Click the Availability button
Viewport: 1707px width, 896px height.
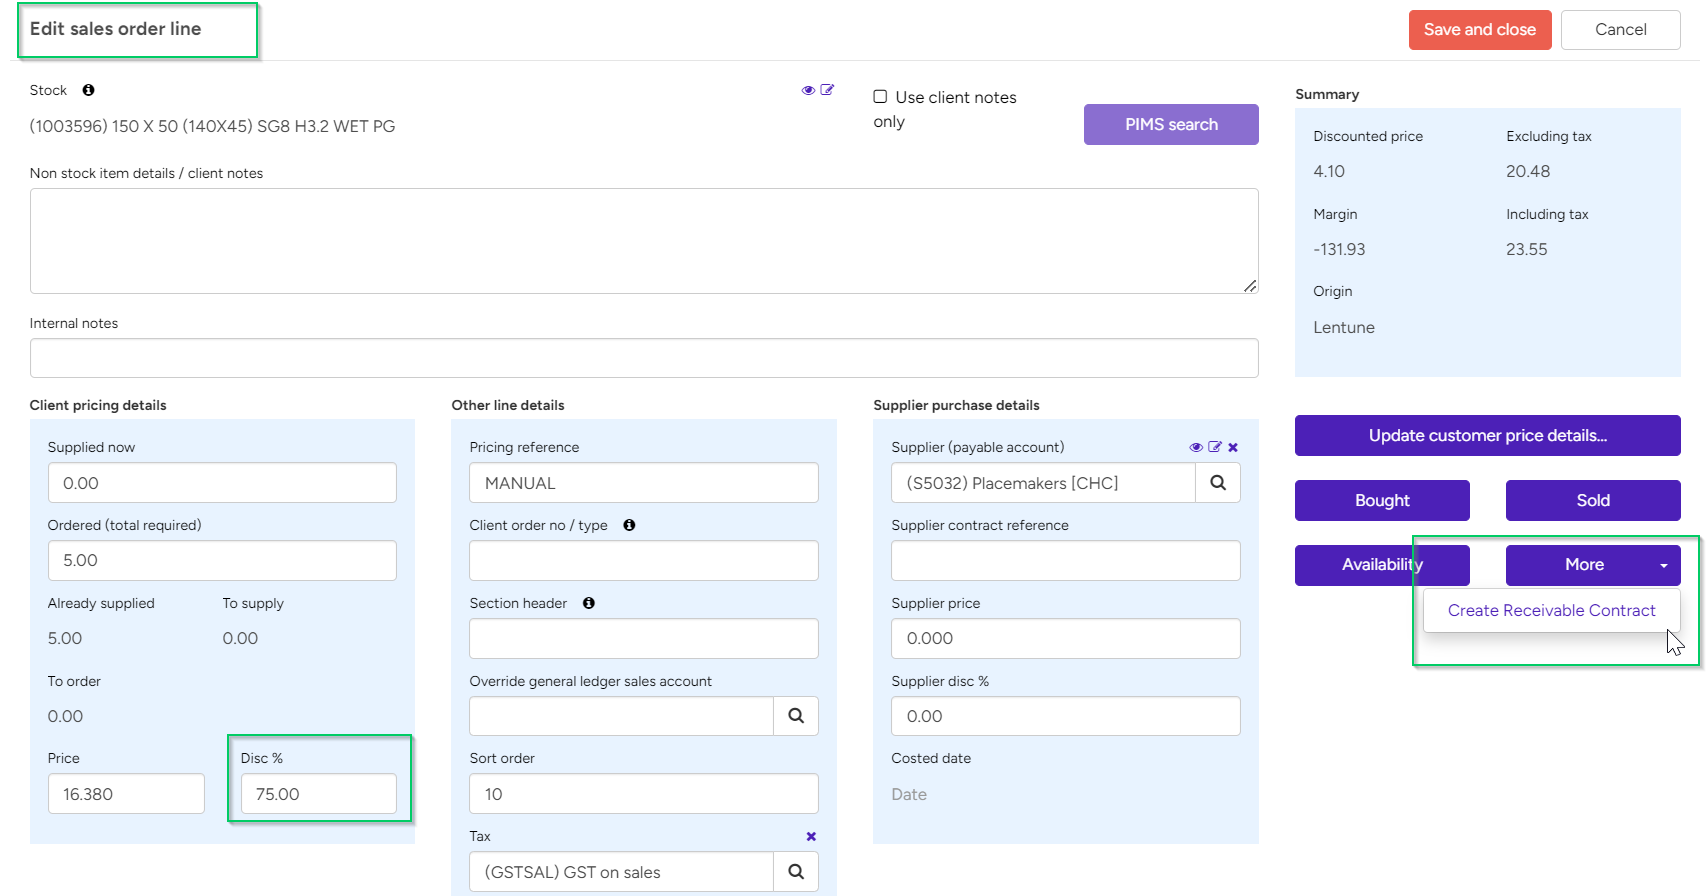pos(1382,565)
